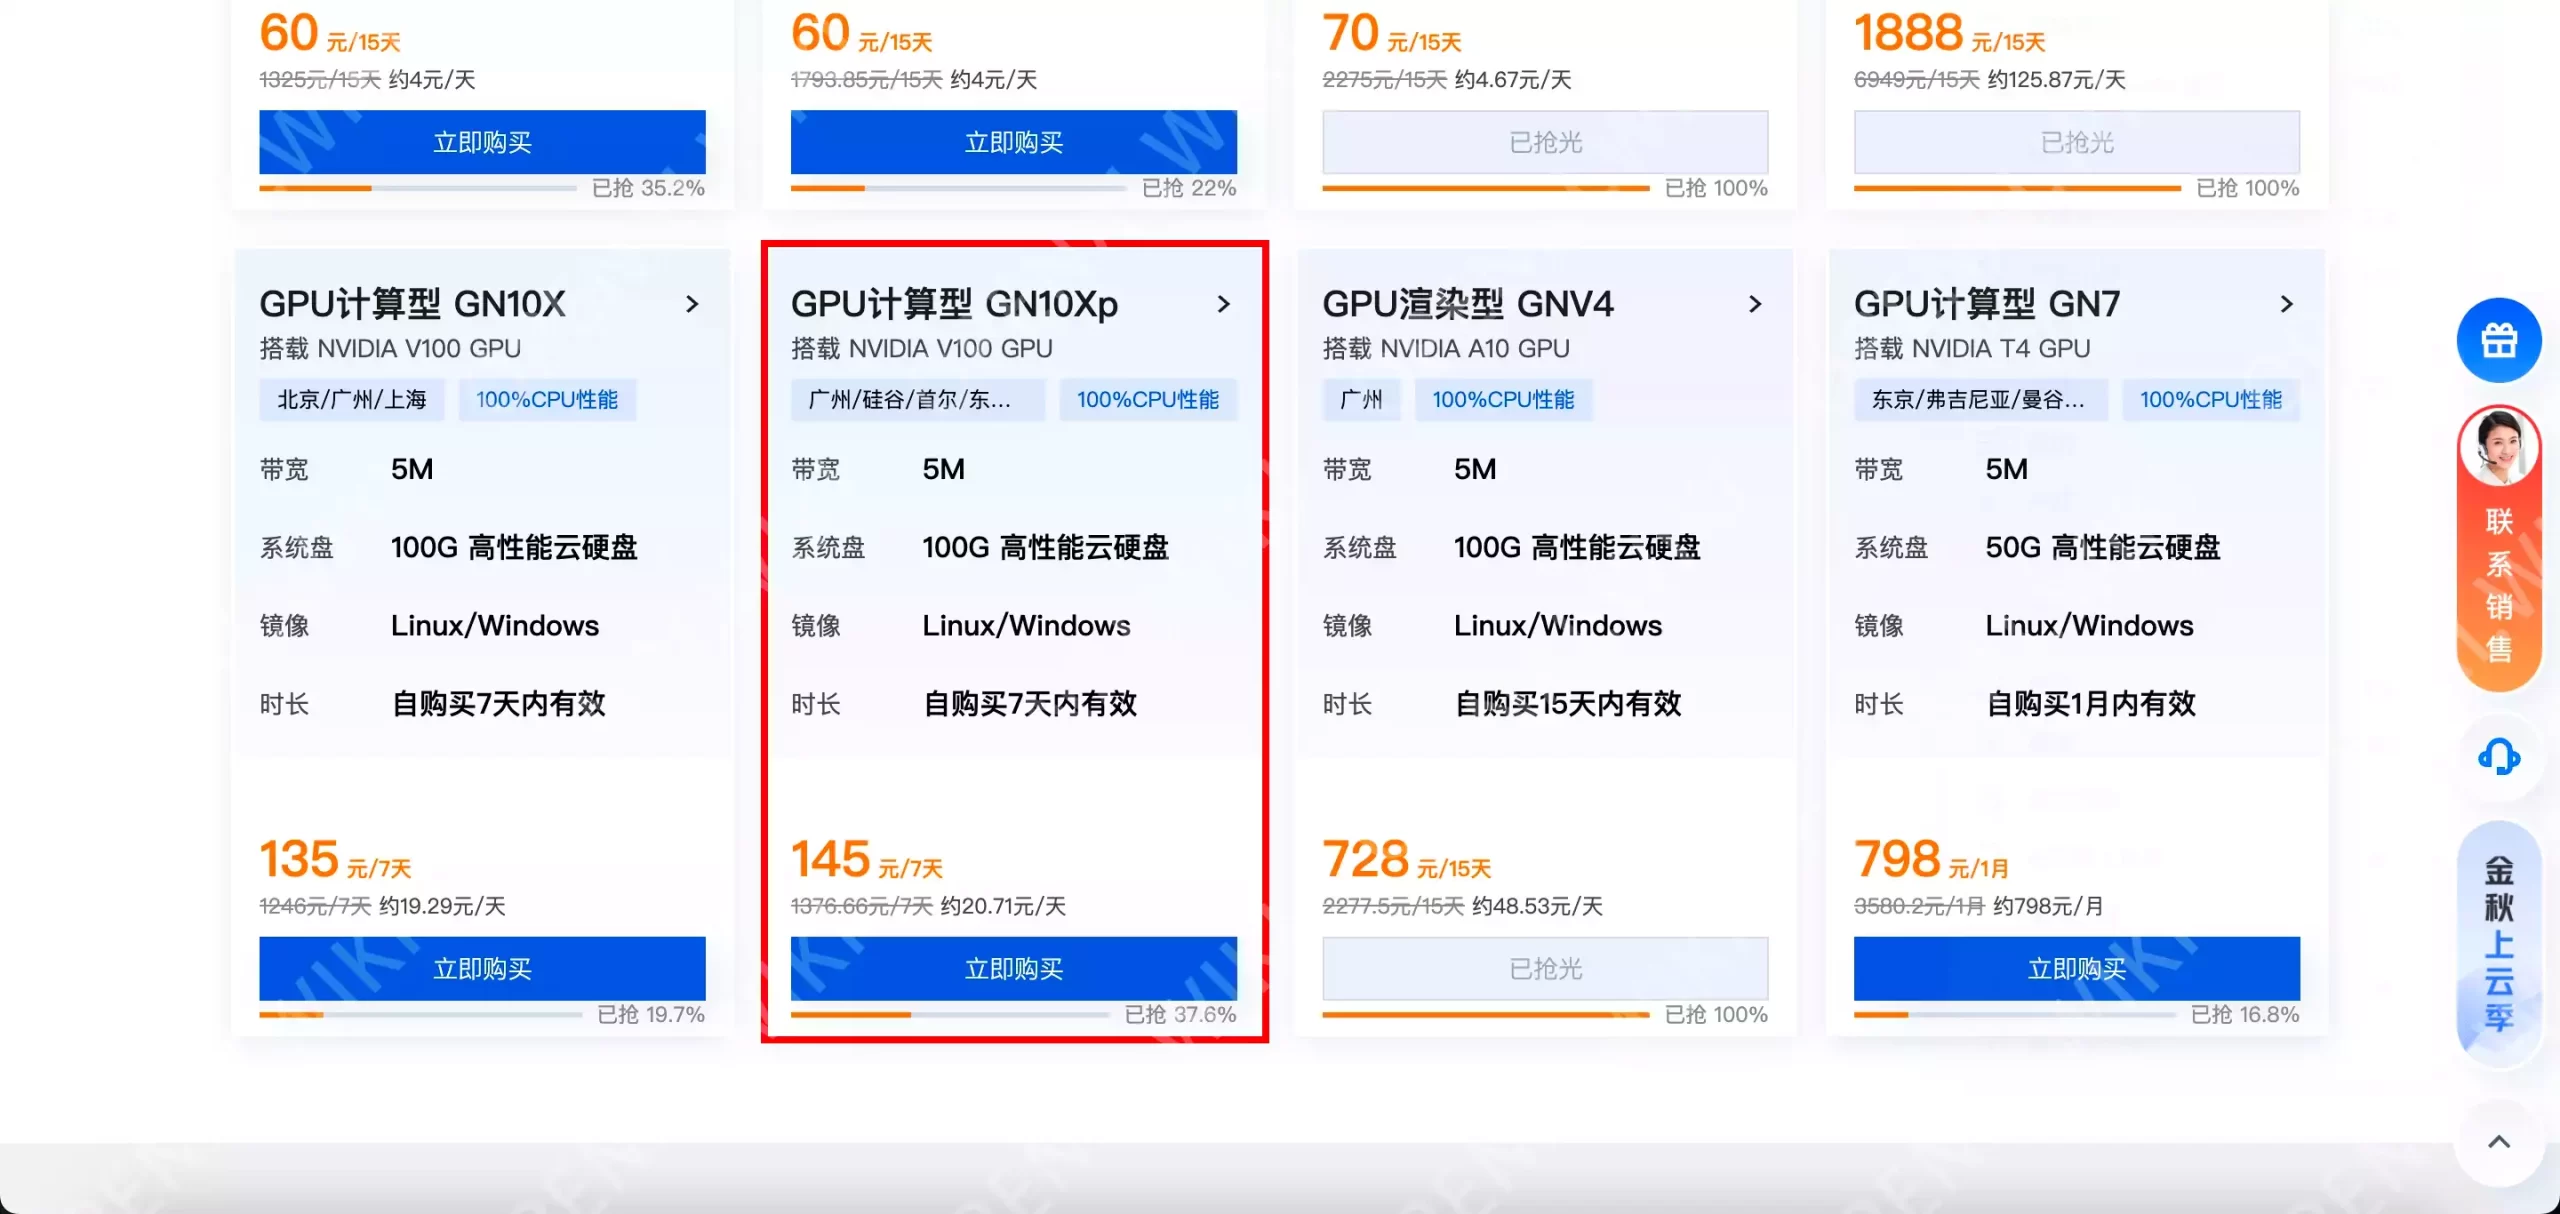Image resolution: width=2560 pixels, height=1214 pixels.
Task: Buy now the 135元/7天 GN10X plan
Action: pos(482,968)
